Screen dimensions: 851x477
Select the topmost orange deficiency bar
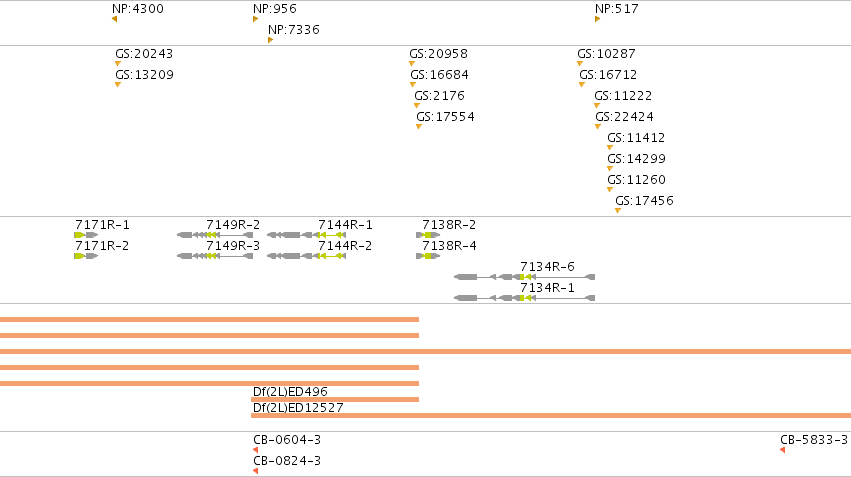click(209, 320)
